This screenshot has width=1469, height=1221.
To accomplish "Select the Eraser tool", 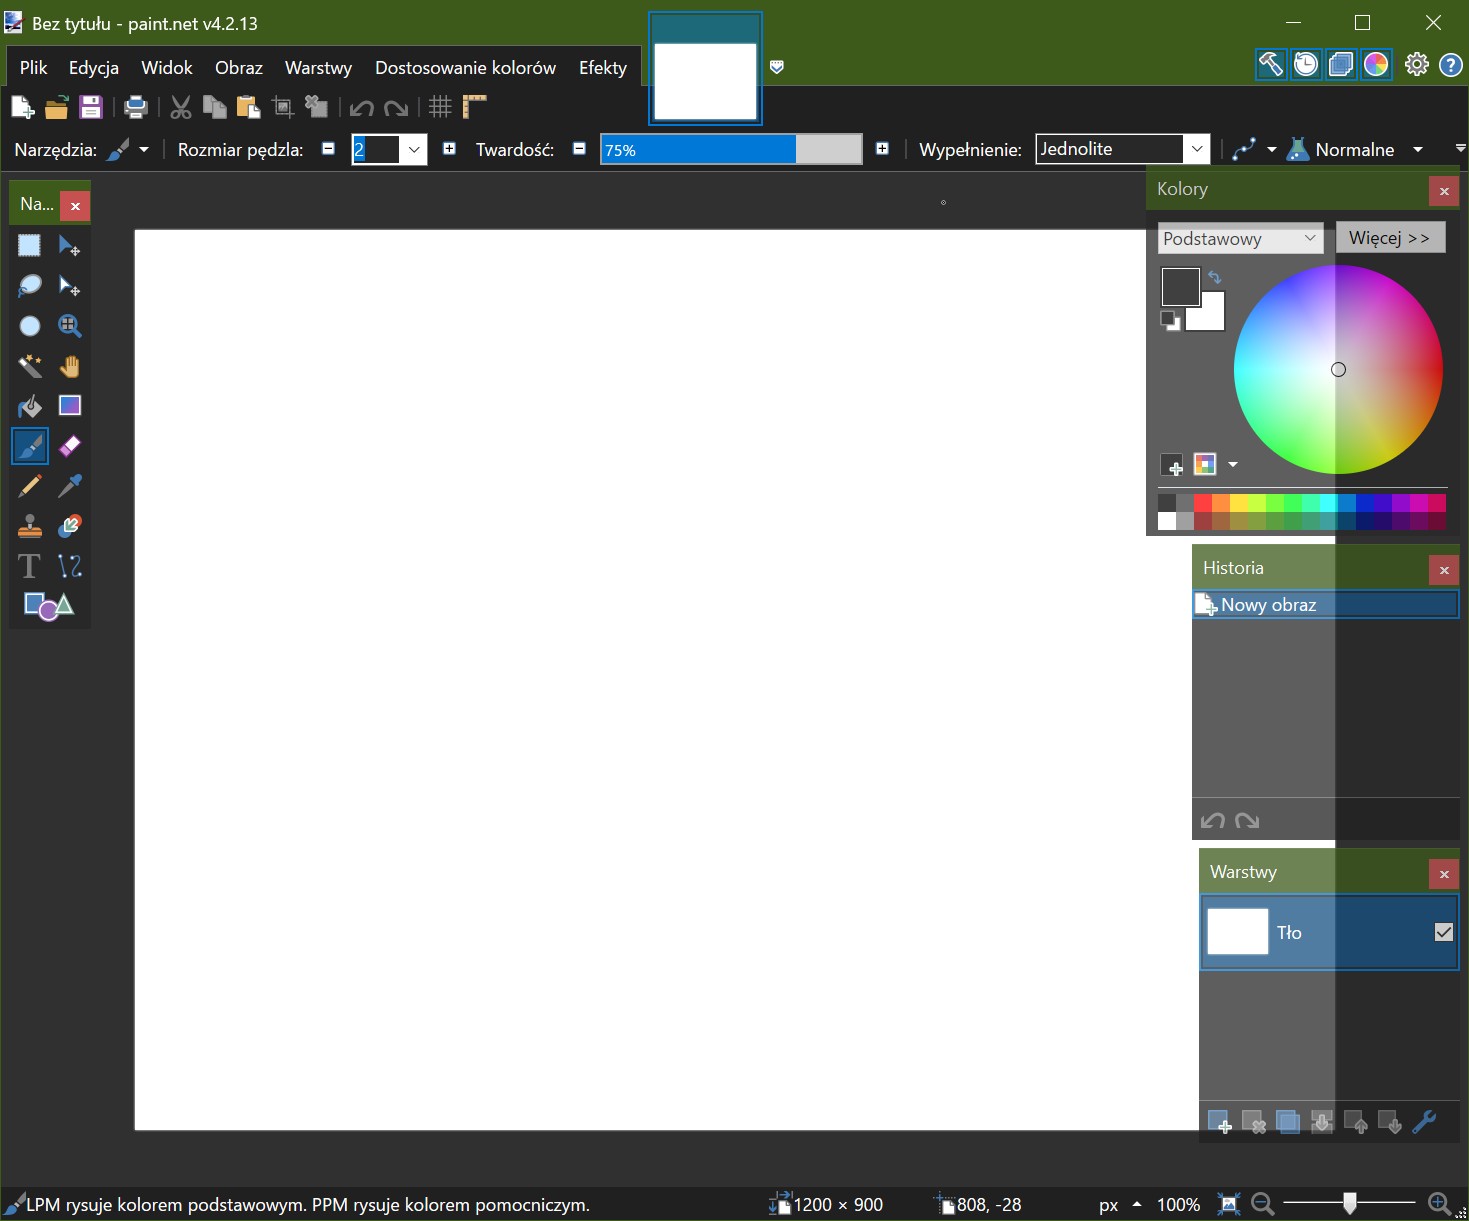I will coord(69,446).
